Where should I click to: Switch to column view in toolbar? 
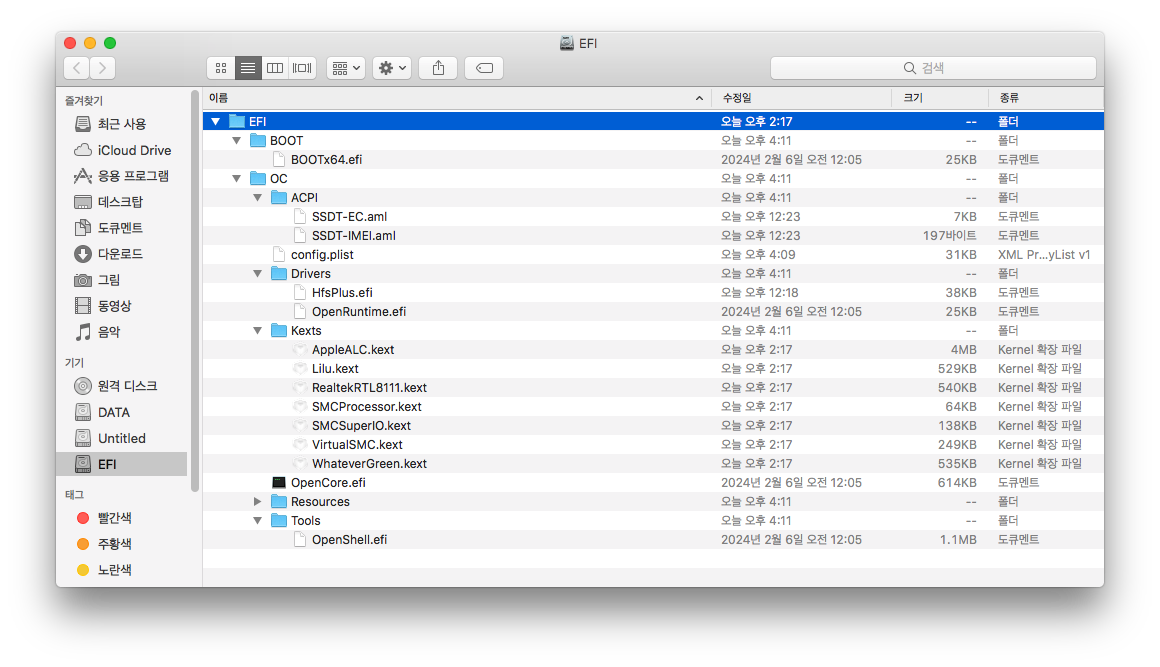click(274, 68)
